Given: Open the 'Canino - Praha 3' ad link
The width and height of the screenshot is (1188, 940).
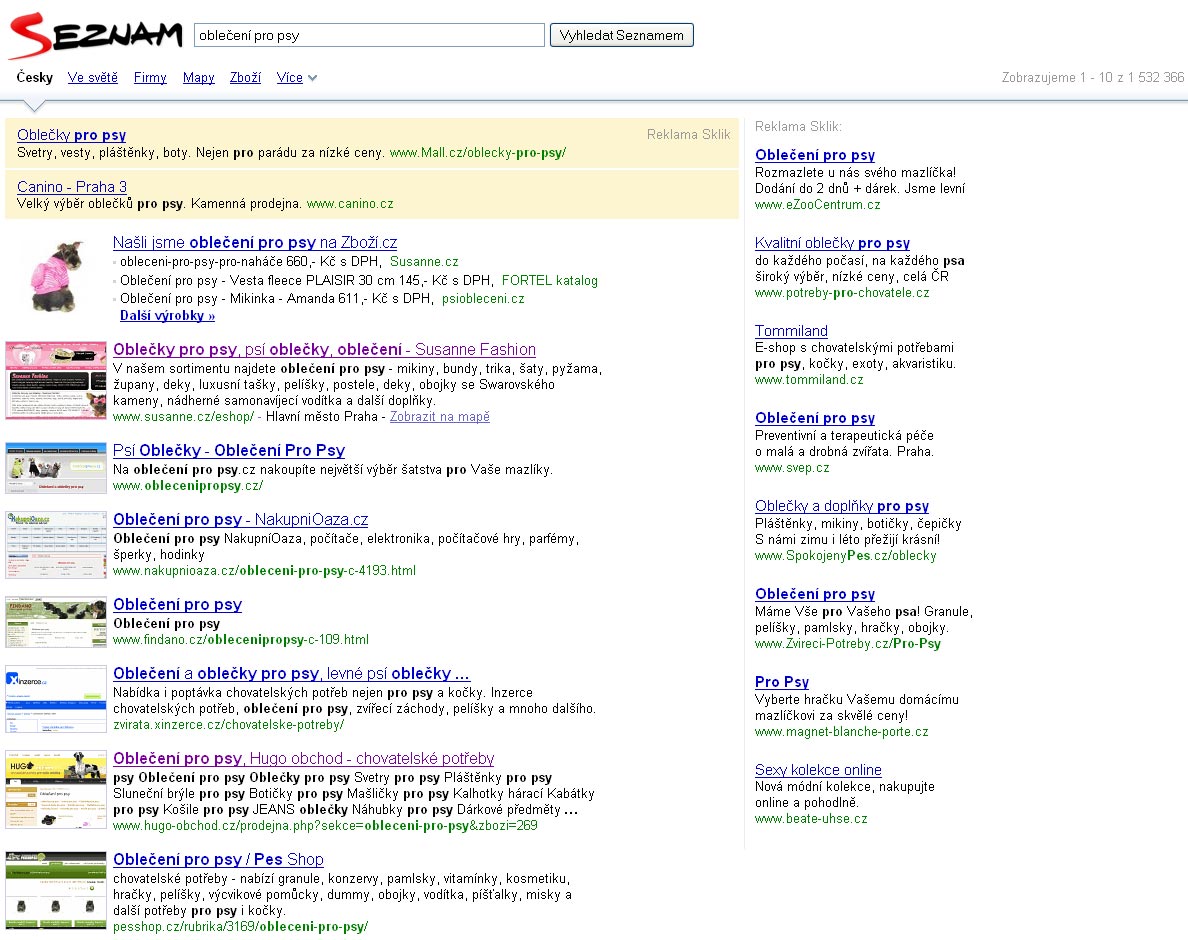Looking at the screenshot, I should [x=72, y=186].
